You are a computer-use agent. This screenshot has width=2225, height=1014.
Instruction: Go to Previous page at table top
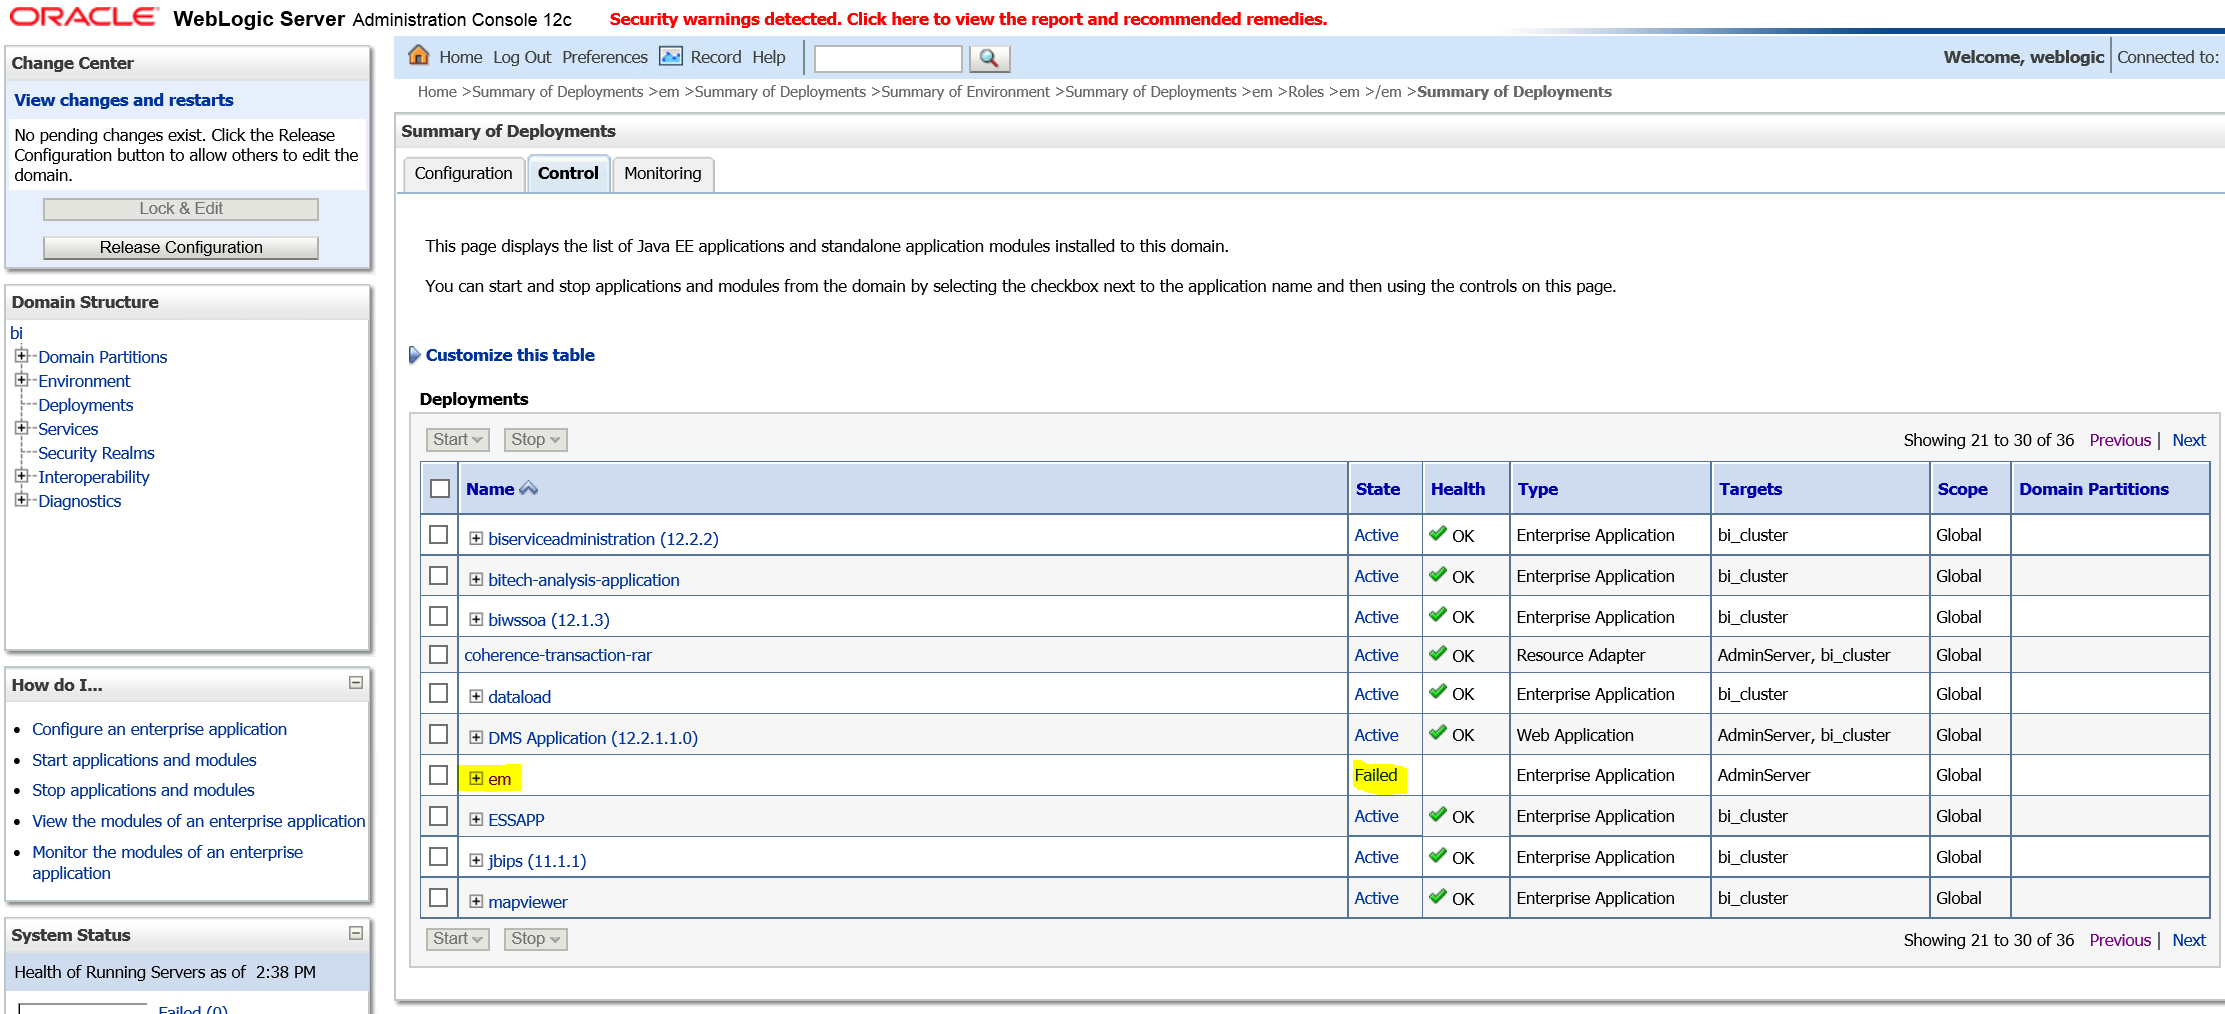(x=2120, y=440)
